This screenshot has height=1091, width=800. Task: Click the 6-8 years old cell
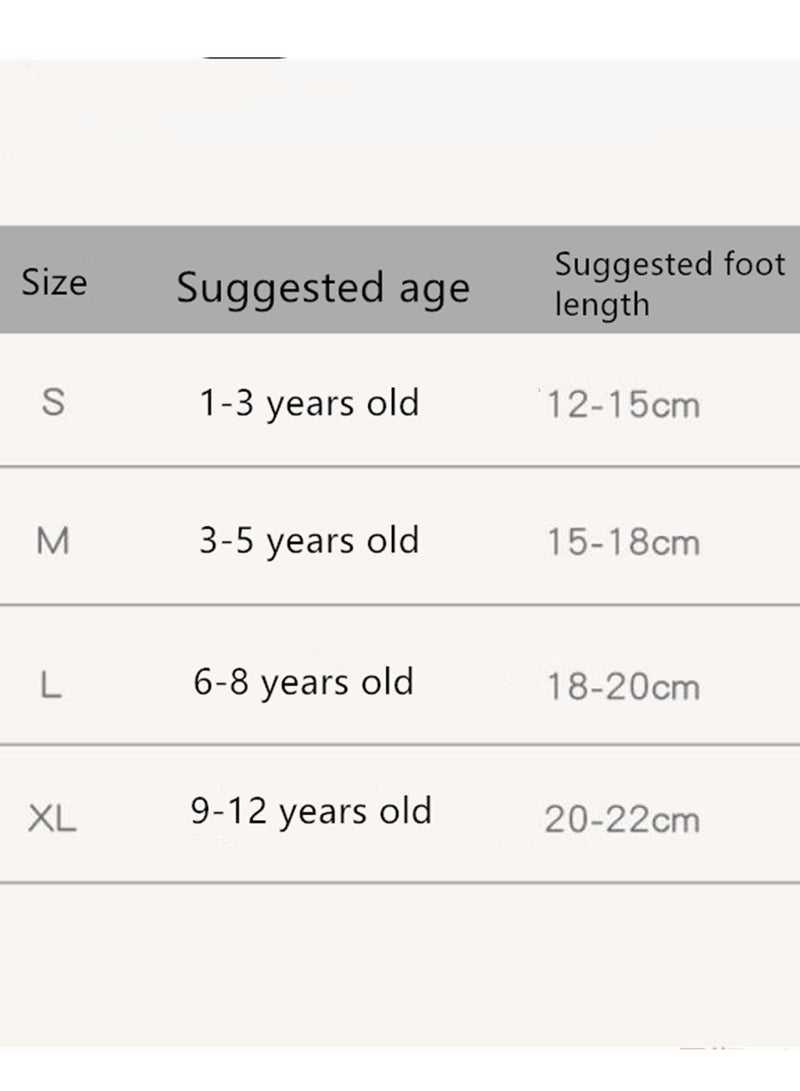(x=304, y=682)
